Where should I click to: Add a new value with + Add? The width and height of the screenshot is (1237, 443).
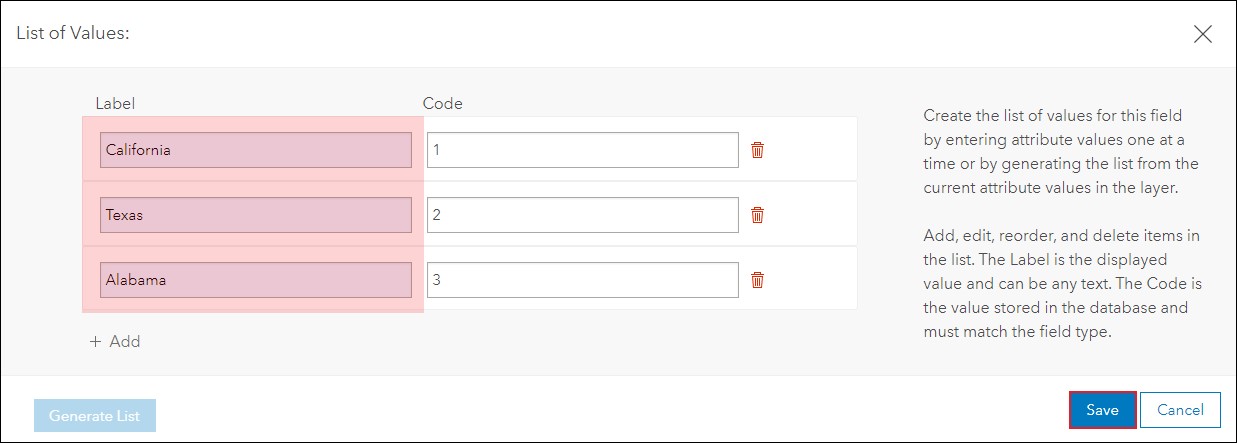(x=115, y=341)
